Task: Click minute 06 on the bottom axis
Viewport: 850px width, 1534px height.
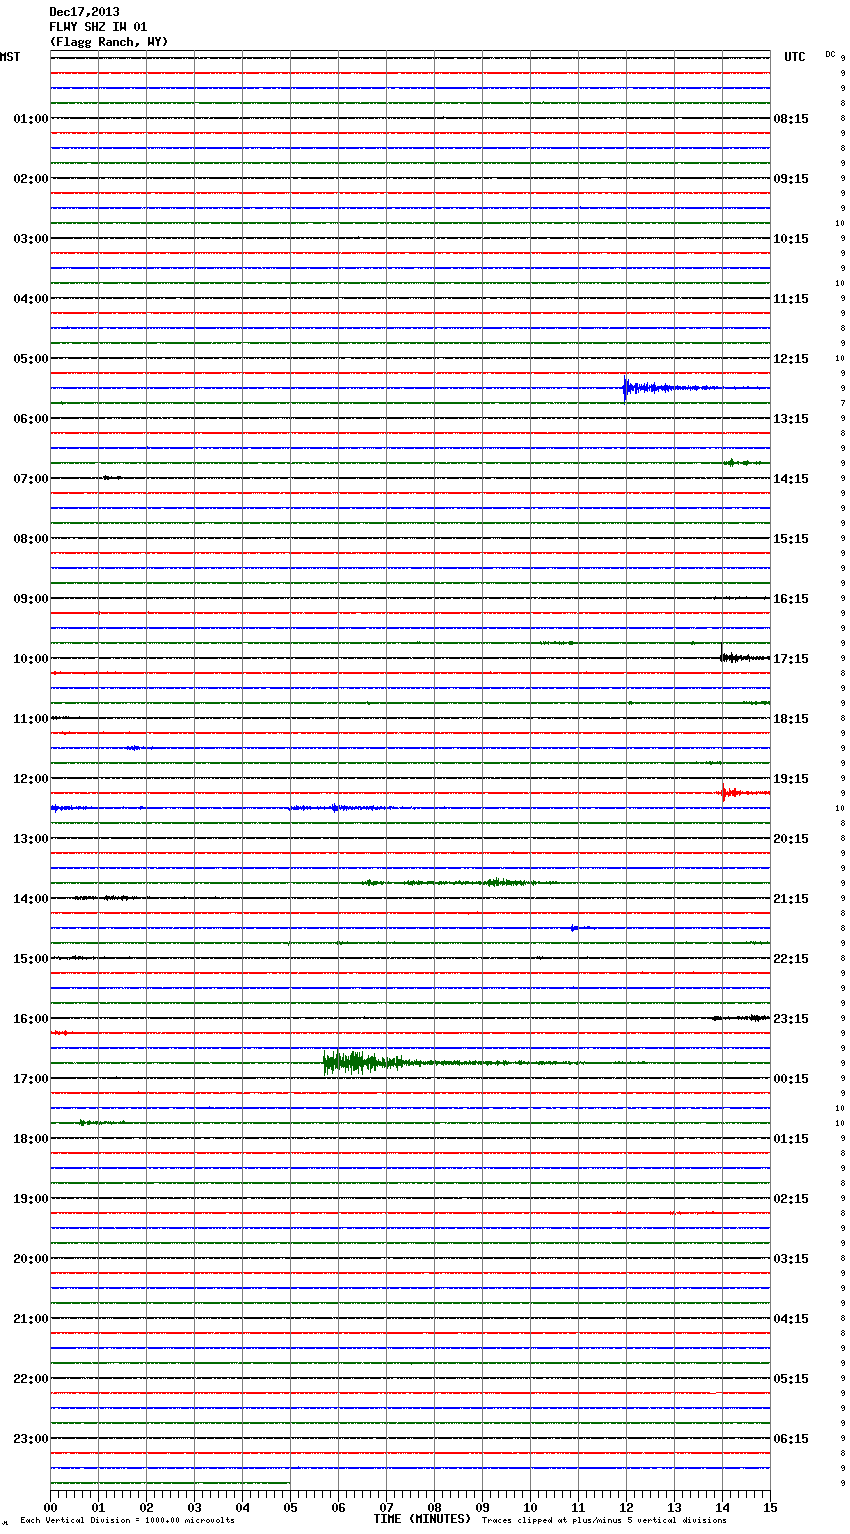Action: [x=338, y=1507]
